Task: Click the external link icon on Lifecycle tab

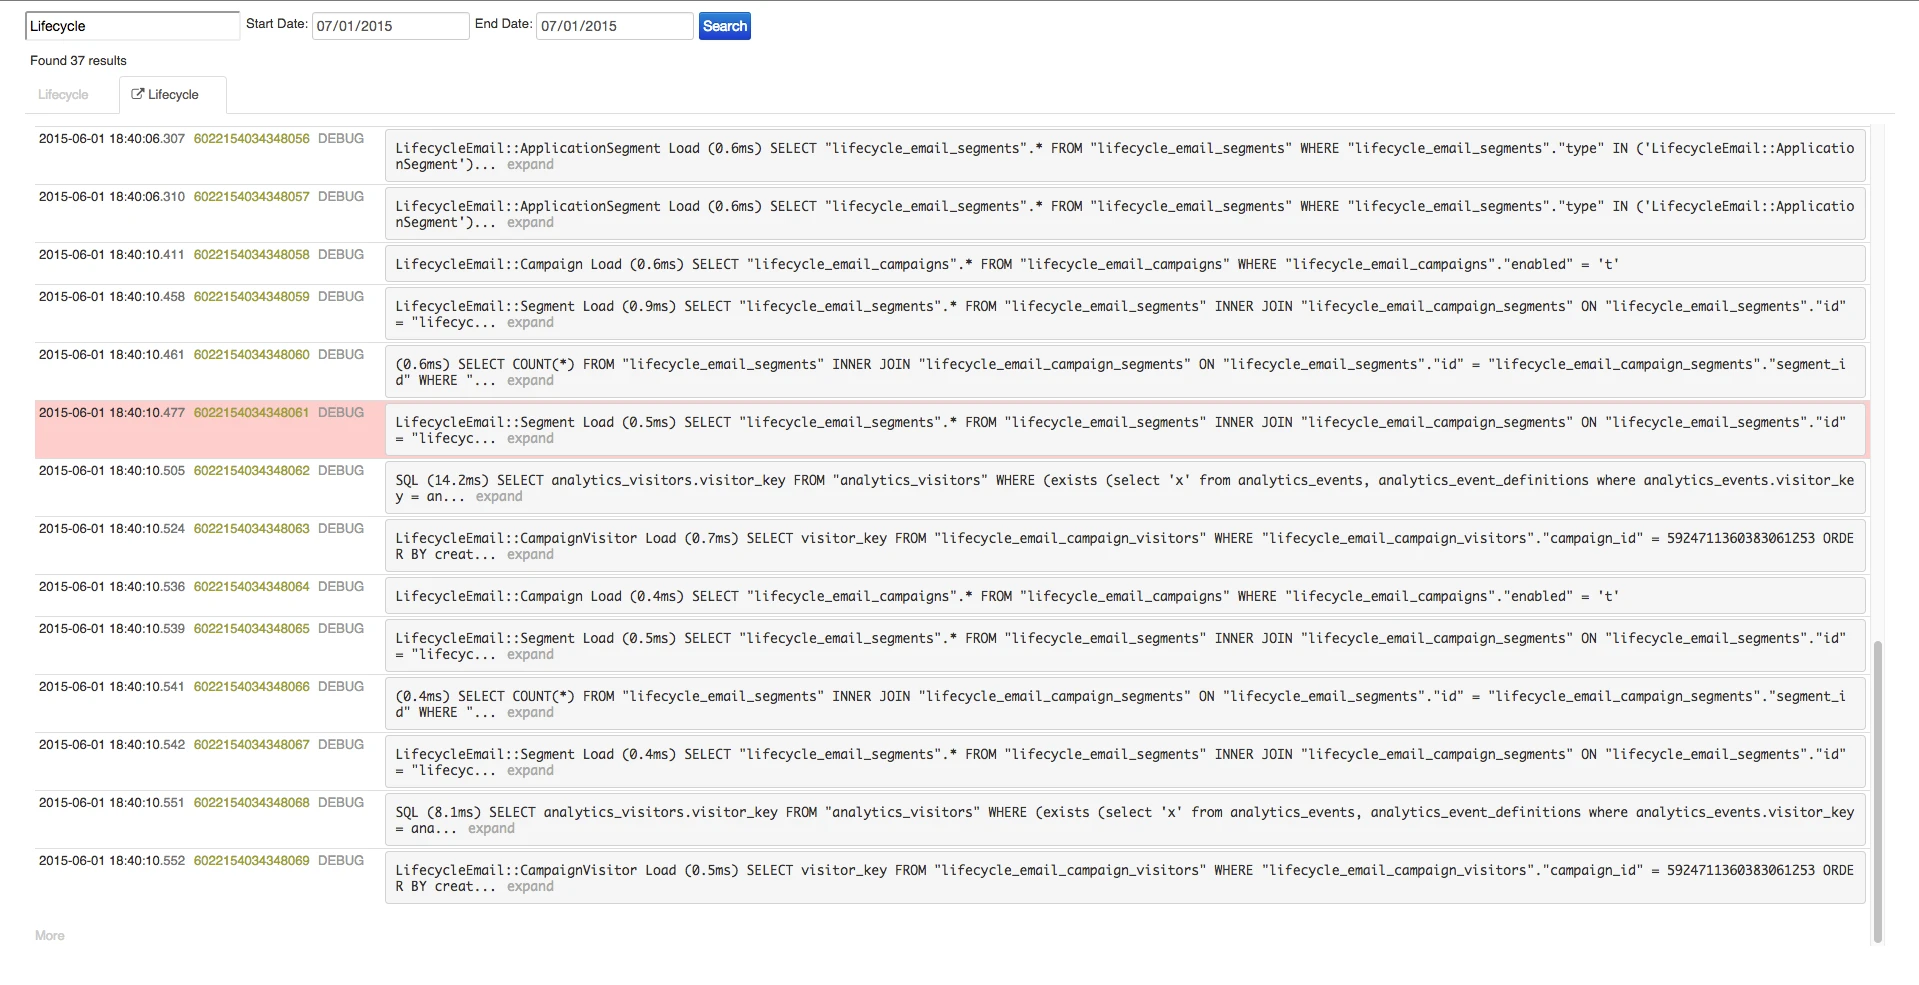Action: point(138,94)
